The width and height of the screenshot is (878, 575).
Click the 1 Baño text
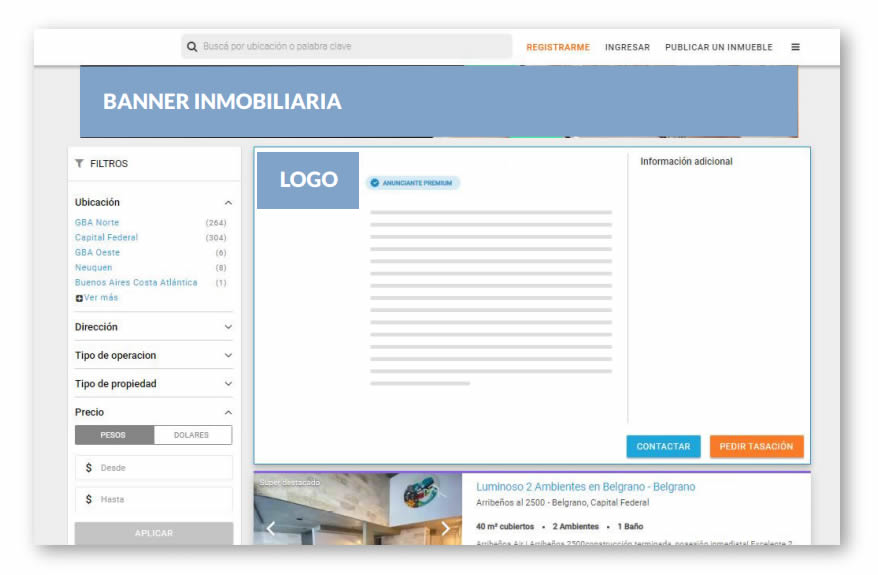pos(631,527)
